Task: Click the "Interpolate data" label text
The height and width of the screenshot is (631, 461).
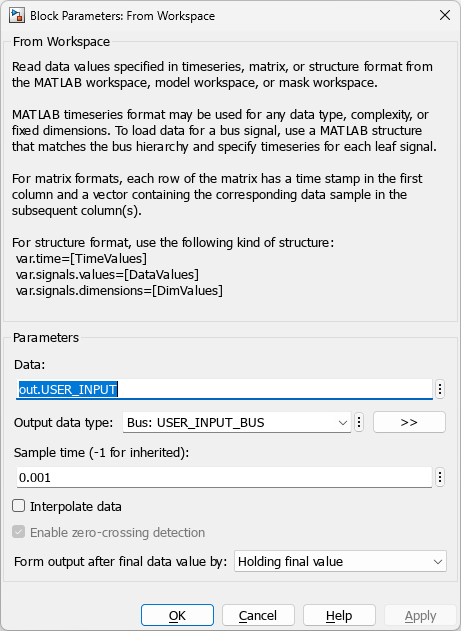Action: 76,506
